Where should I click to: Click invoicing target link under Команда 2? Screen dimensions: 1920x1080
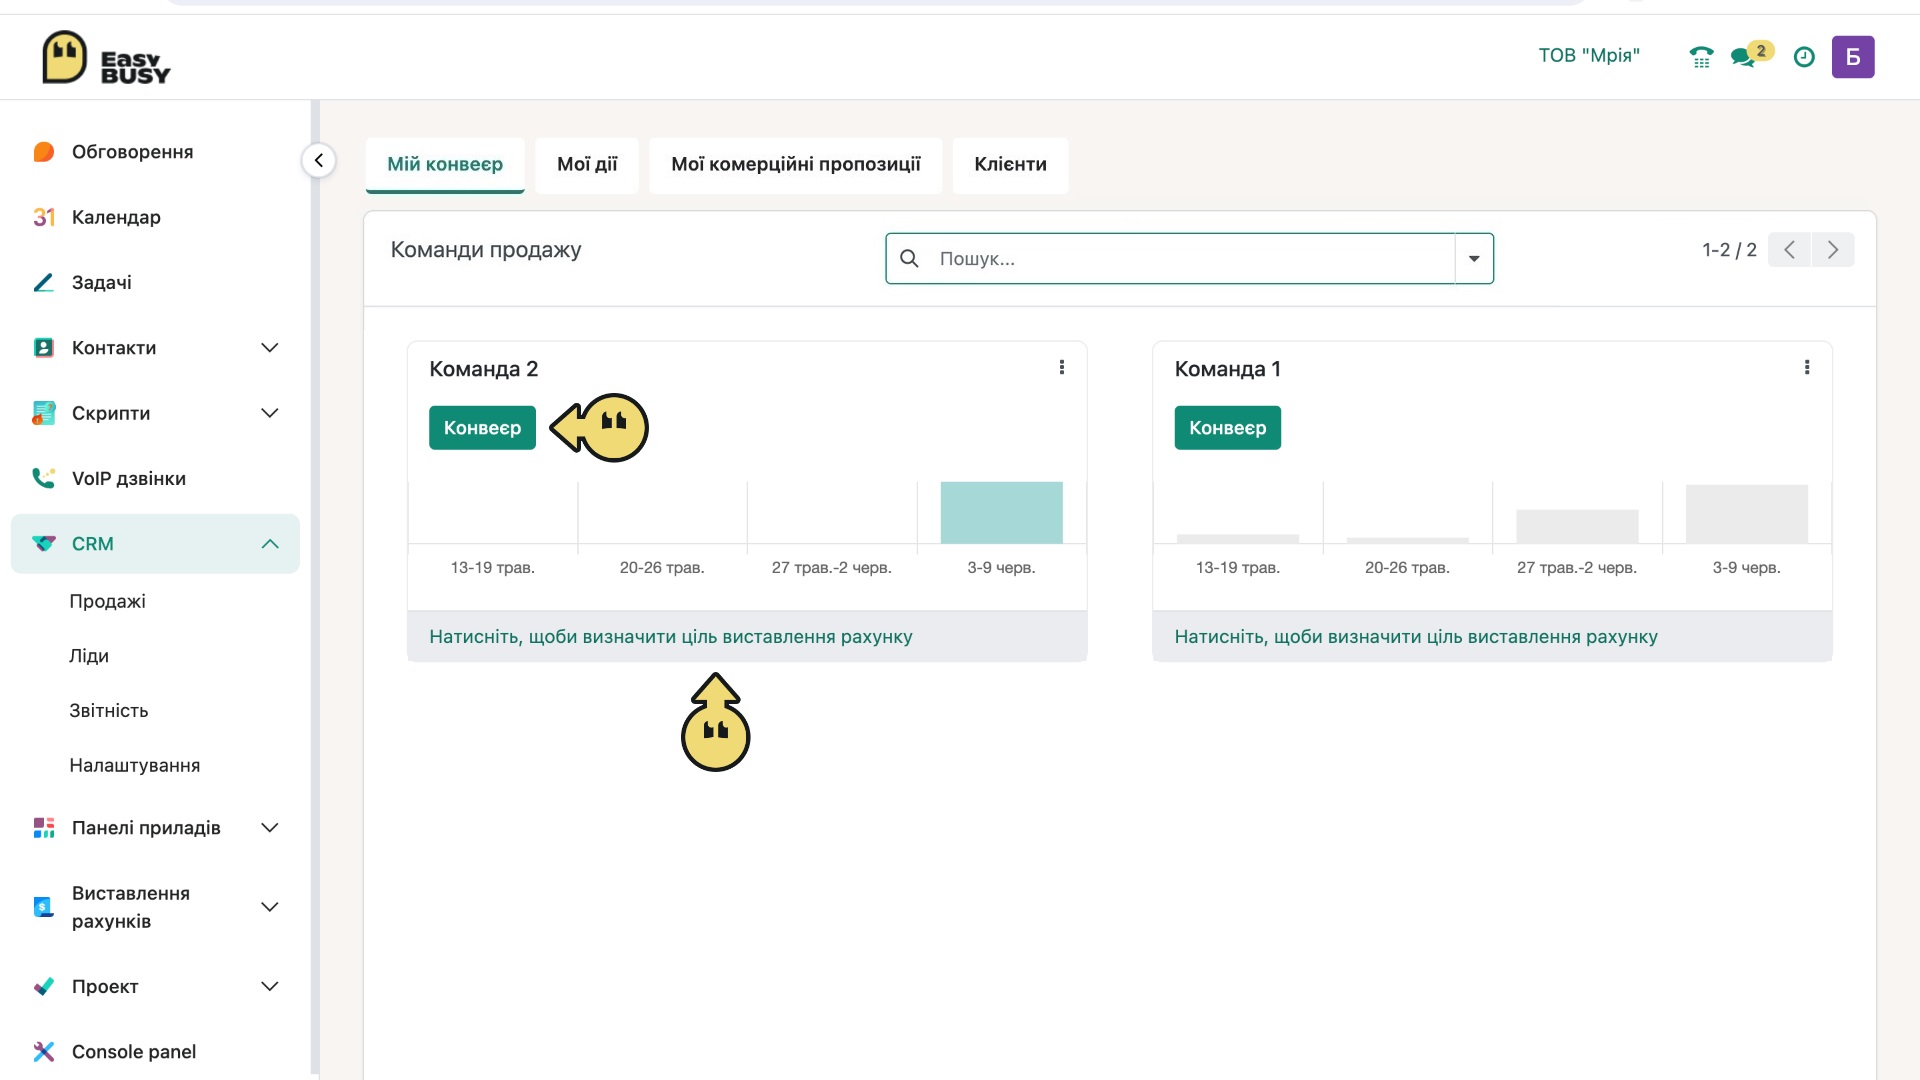tap(671, 637)
